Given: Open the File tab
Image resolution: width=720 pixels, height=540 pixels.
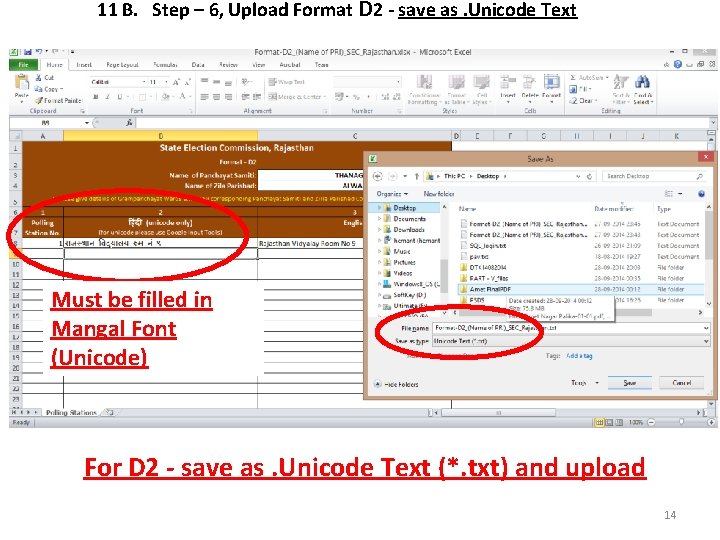Looking at the screenshot, I should pos(24,65).
